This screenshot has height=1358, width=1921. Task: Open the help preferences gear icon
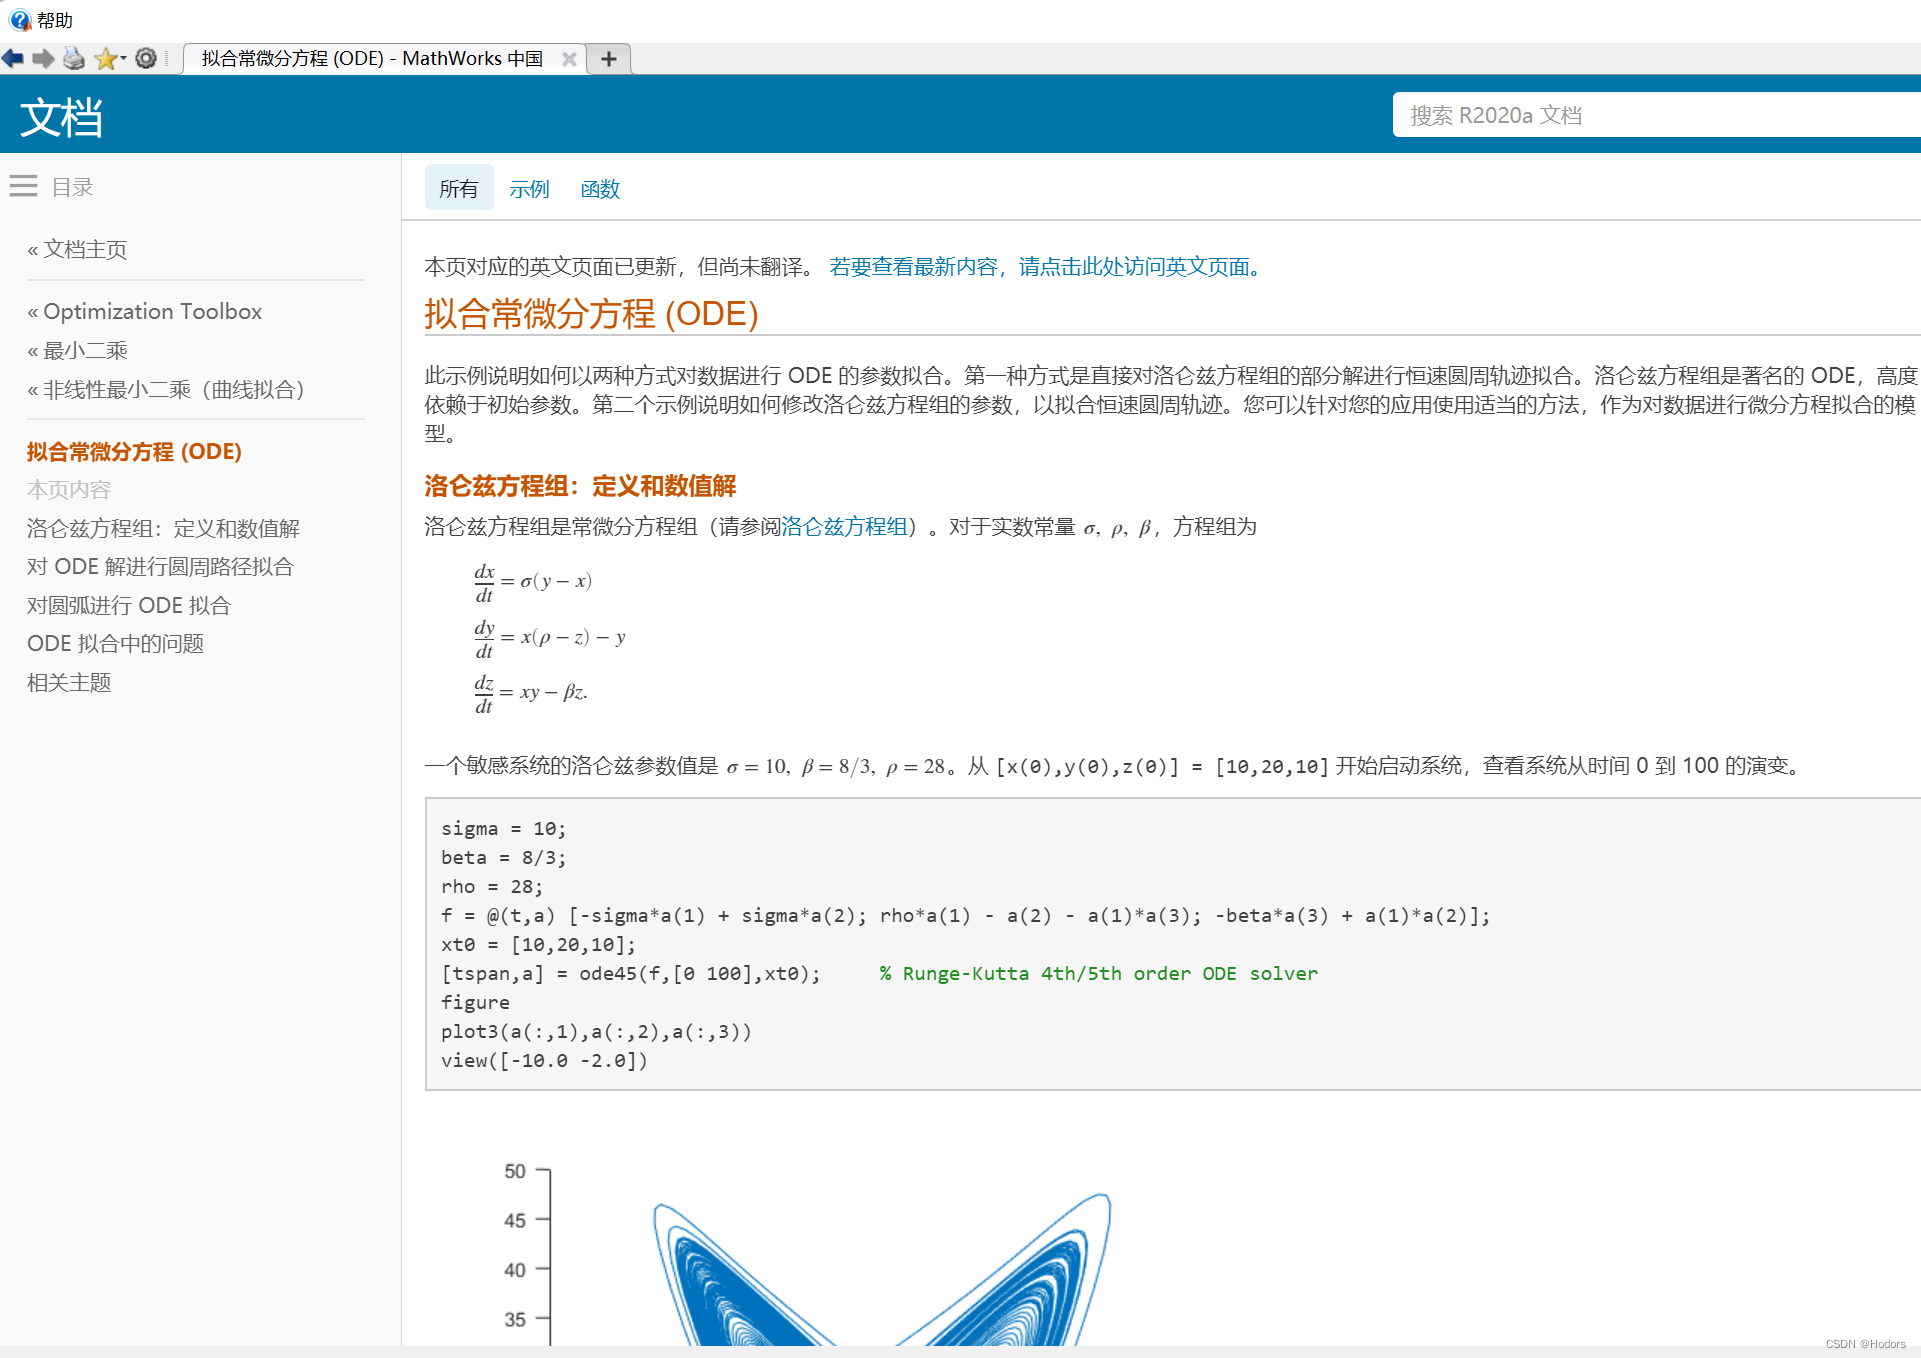coord(146,59)
